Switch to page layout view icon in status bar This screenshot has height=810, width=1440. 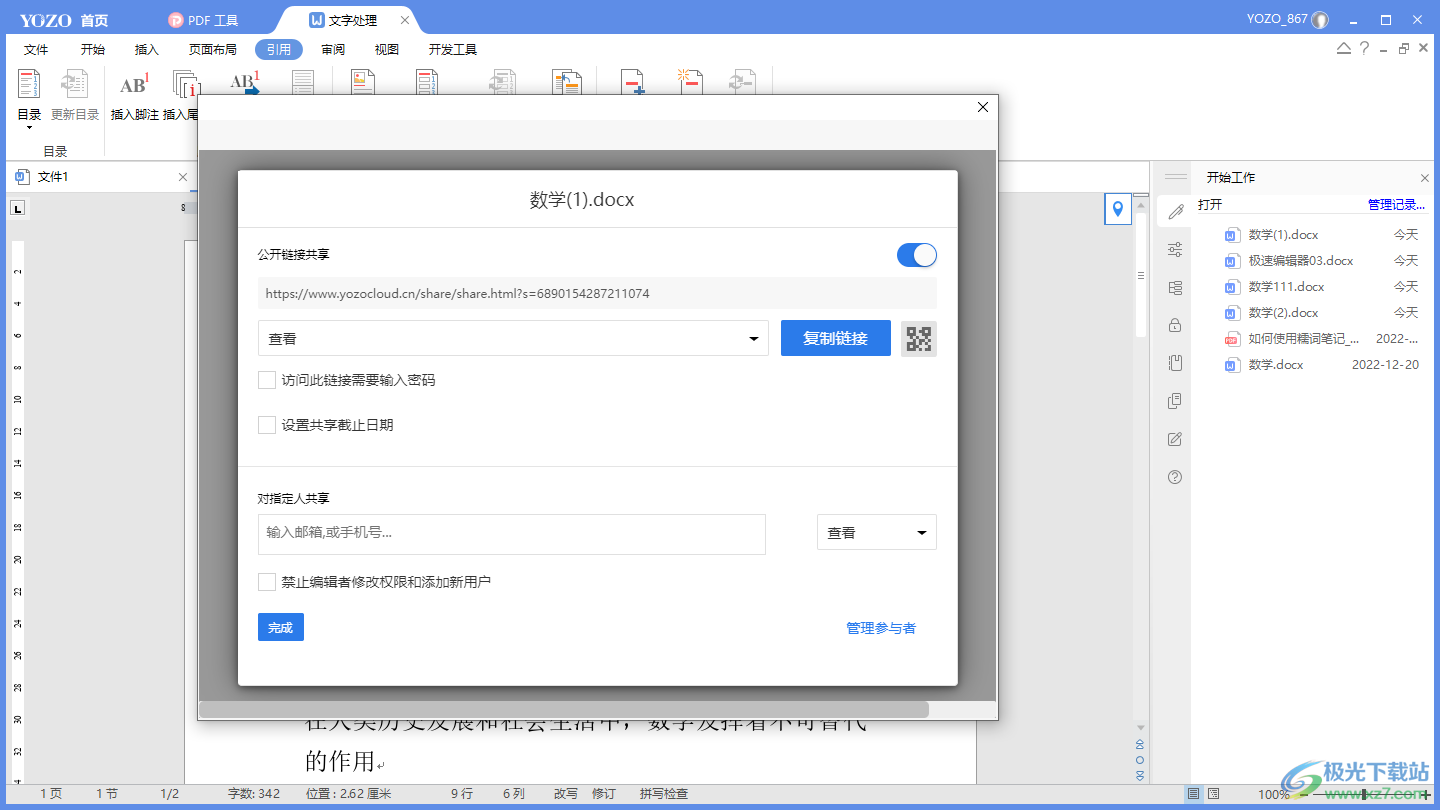[1193, 794]
